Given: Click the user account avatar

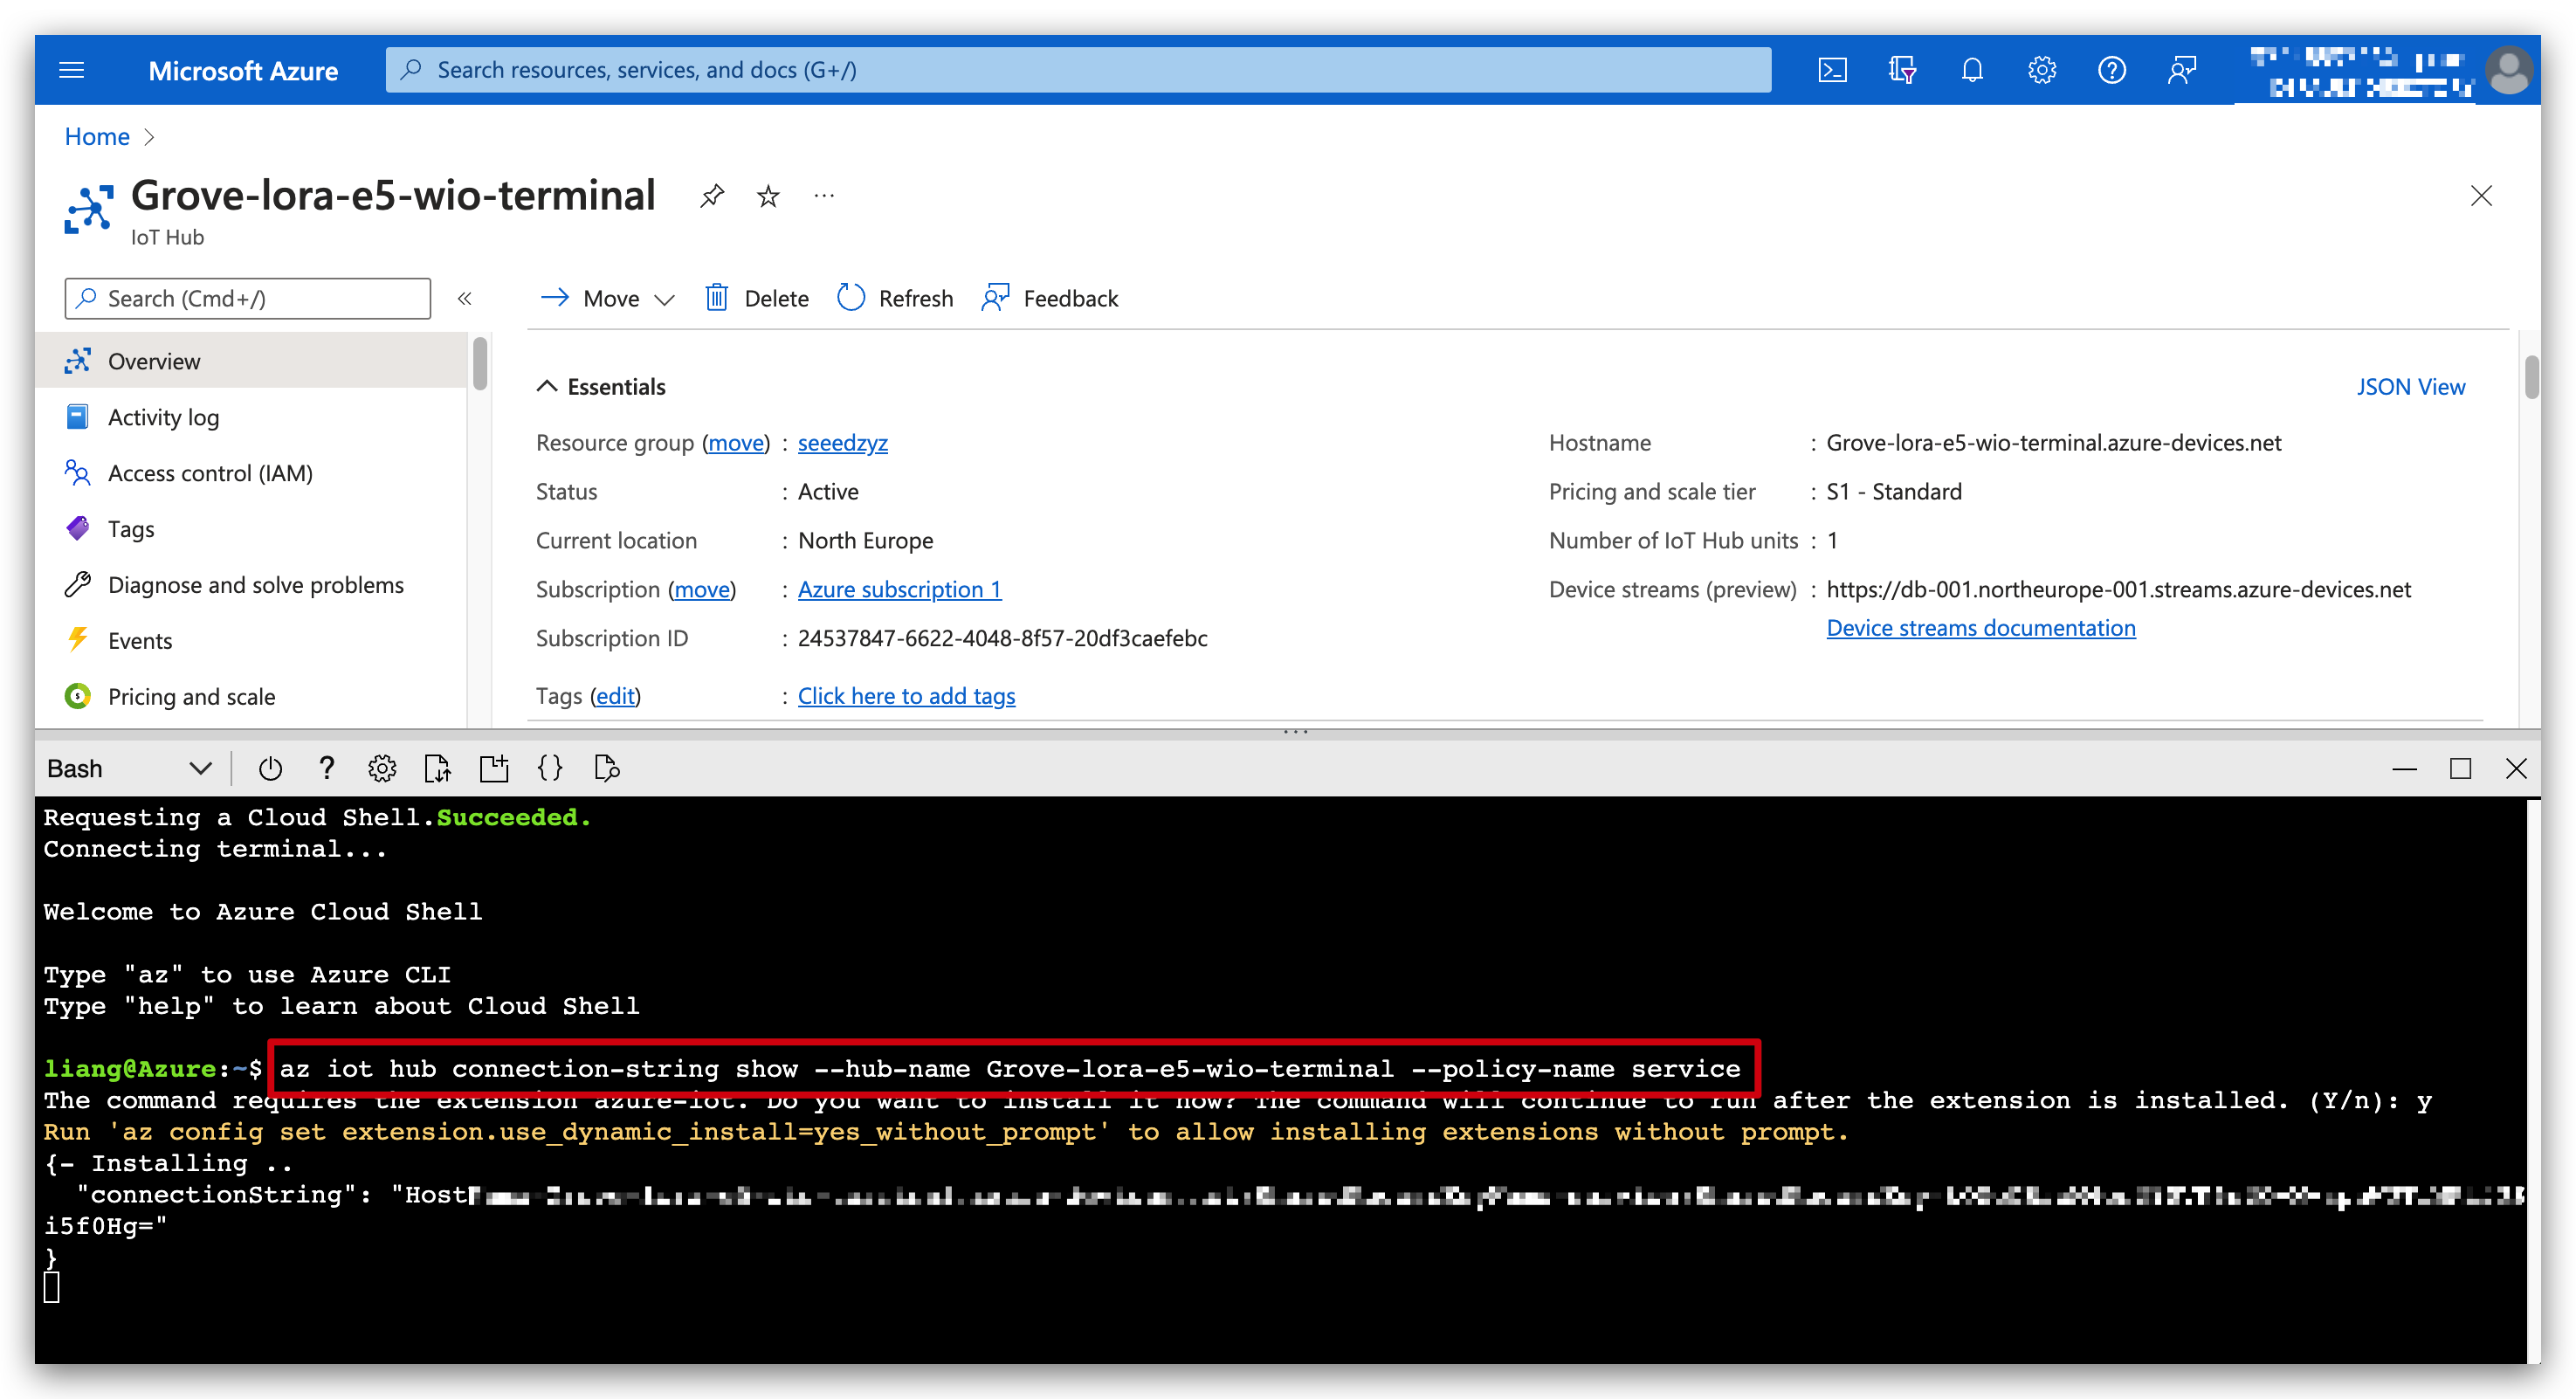Looking at the screenshot, I should (x=2508, y=71).
